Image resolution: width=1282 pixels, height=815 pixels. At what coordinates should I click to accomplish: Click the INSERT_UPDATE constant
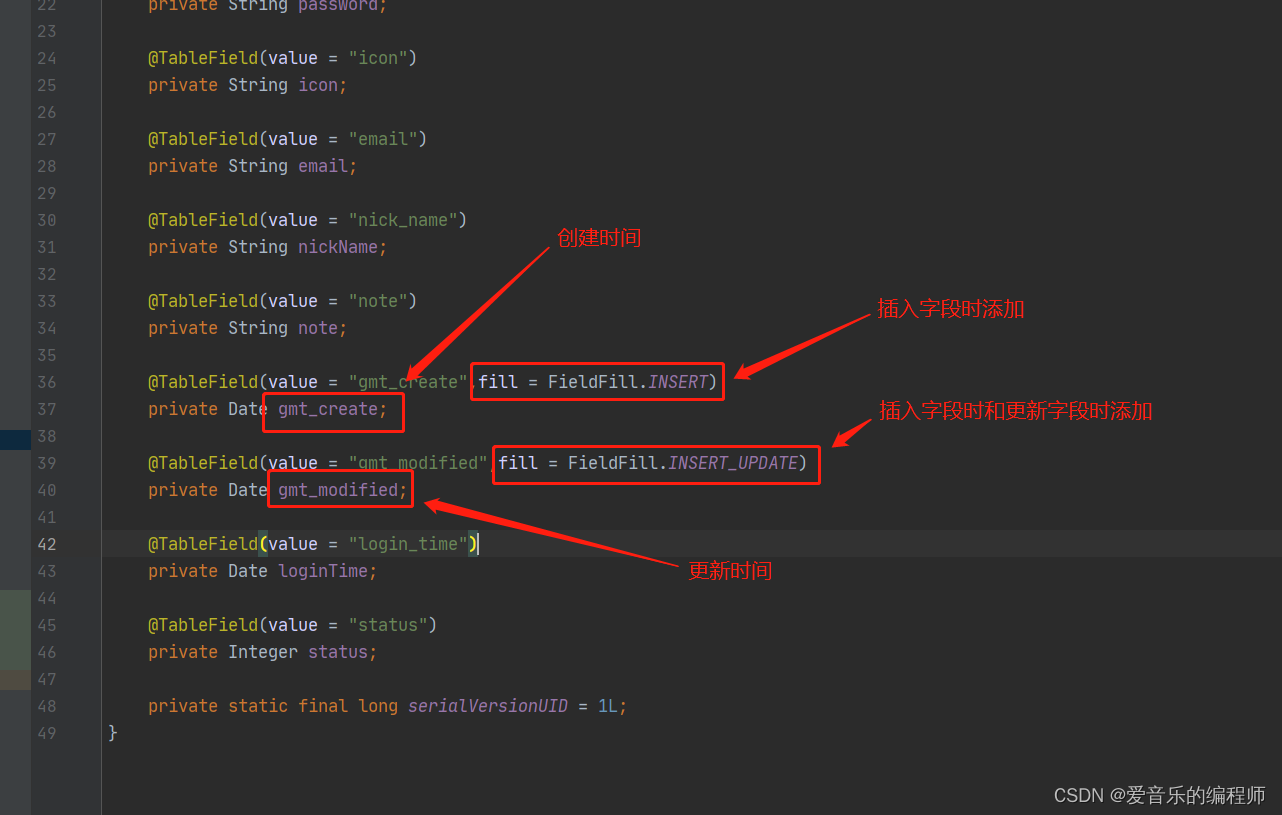[x=733, y=463]
